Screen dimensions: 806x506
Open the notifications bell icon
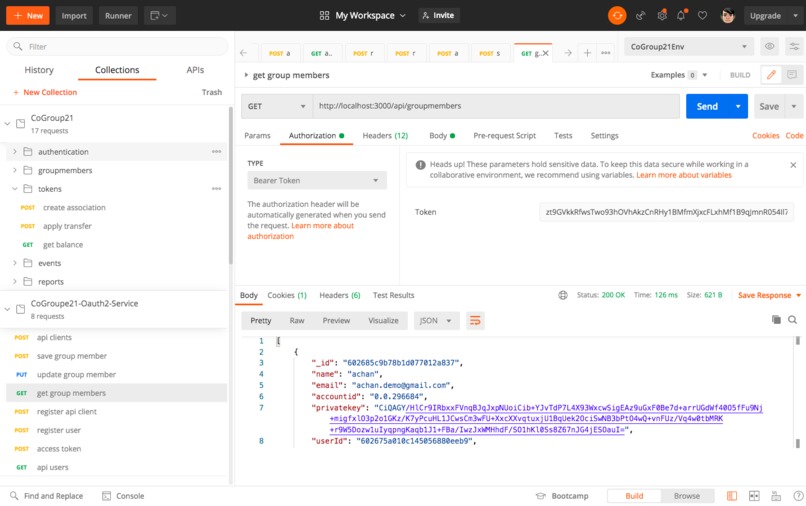click(x=681, y=15)
